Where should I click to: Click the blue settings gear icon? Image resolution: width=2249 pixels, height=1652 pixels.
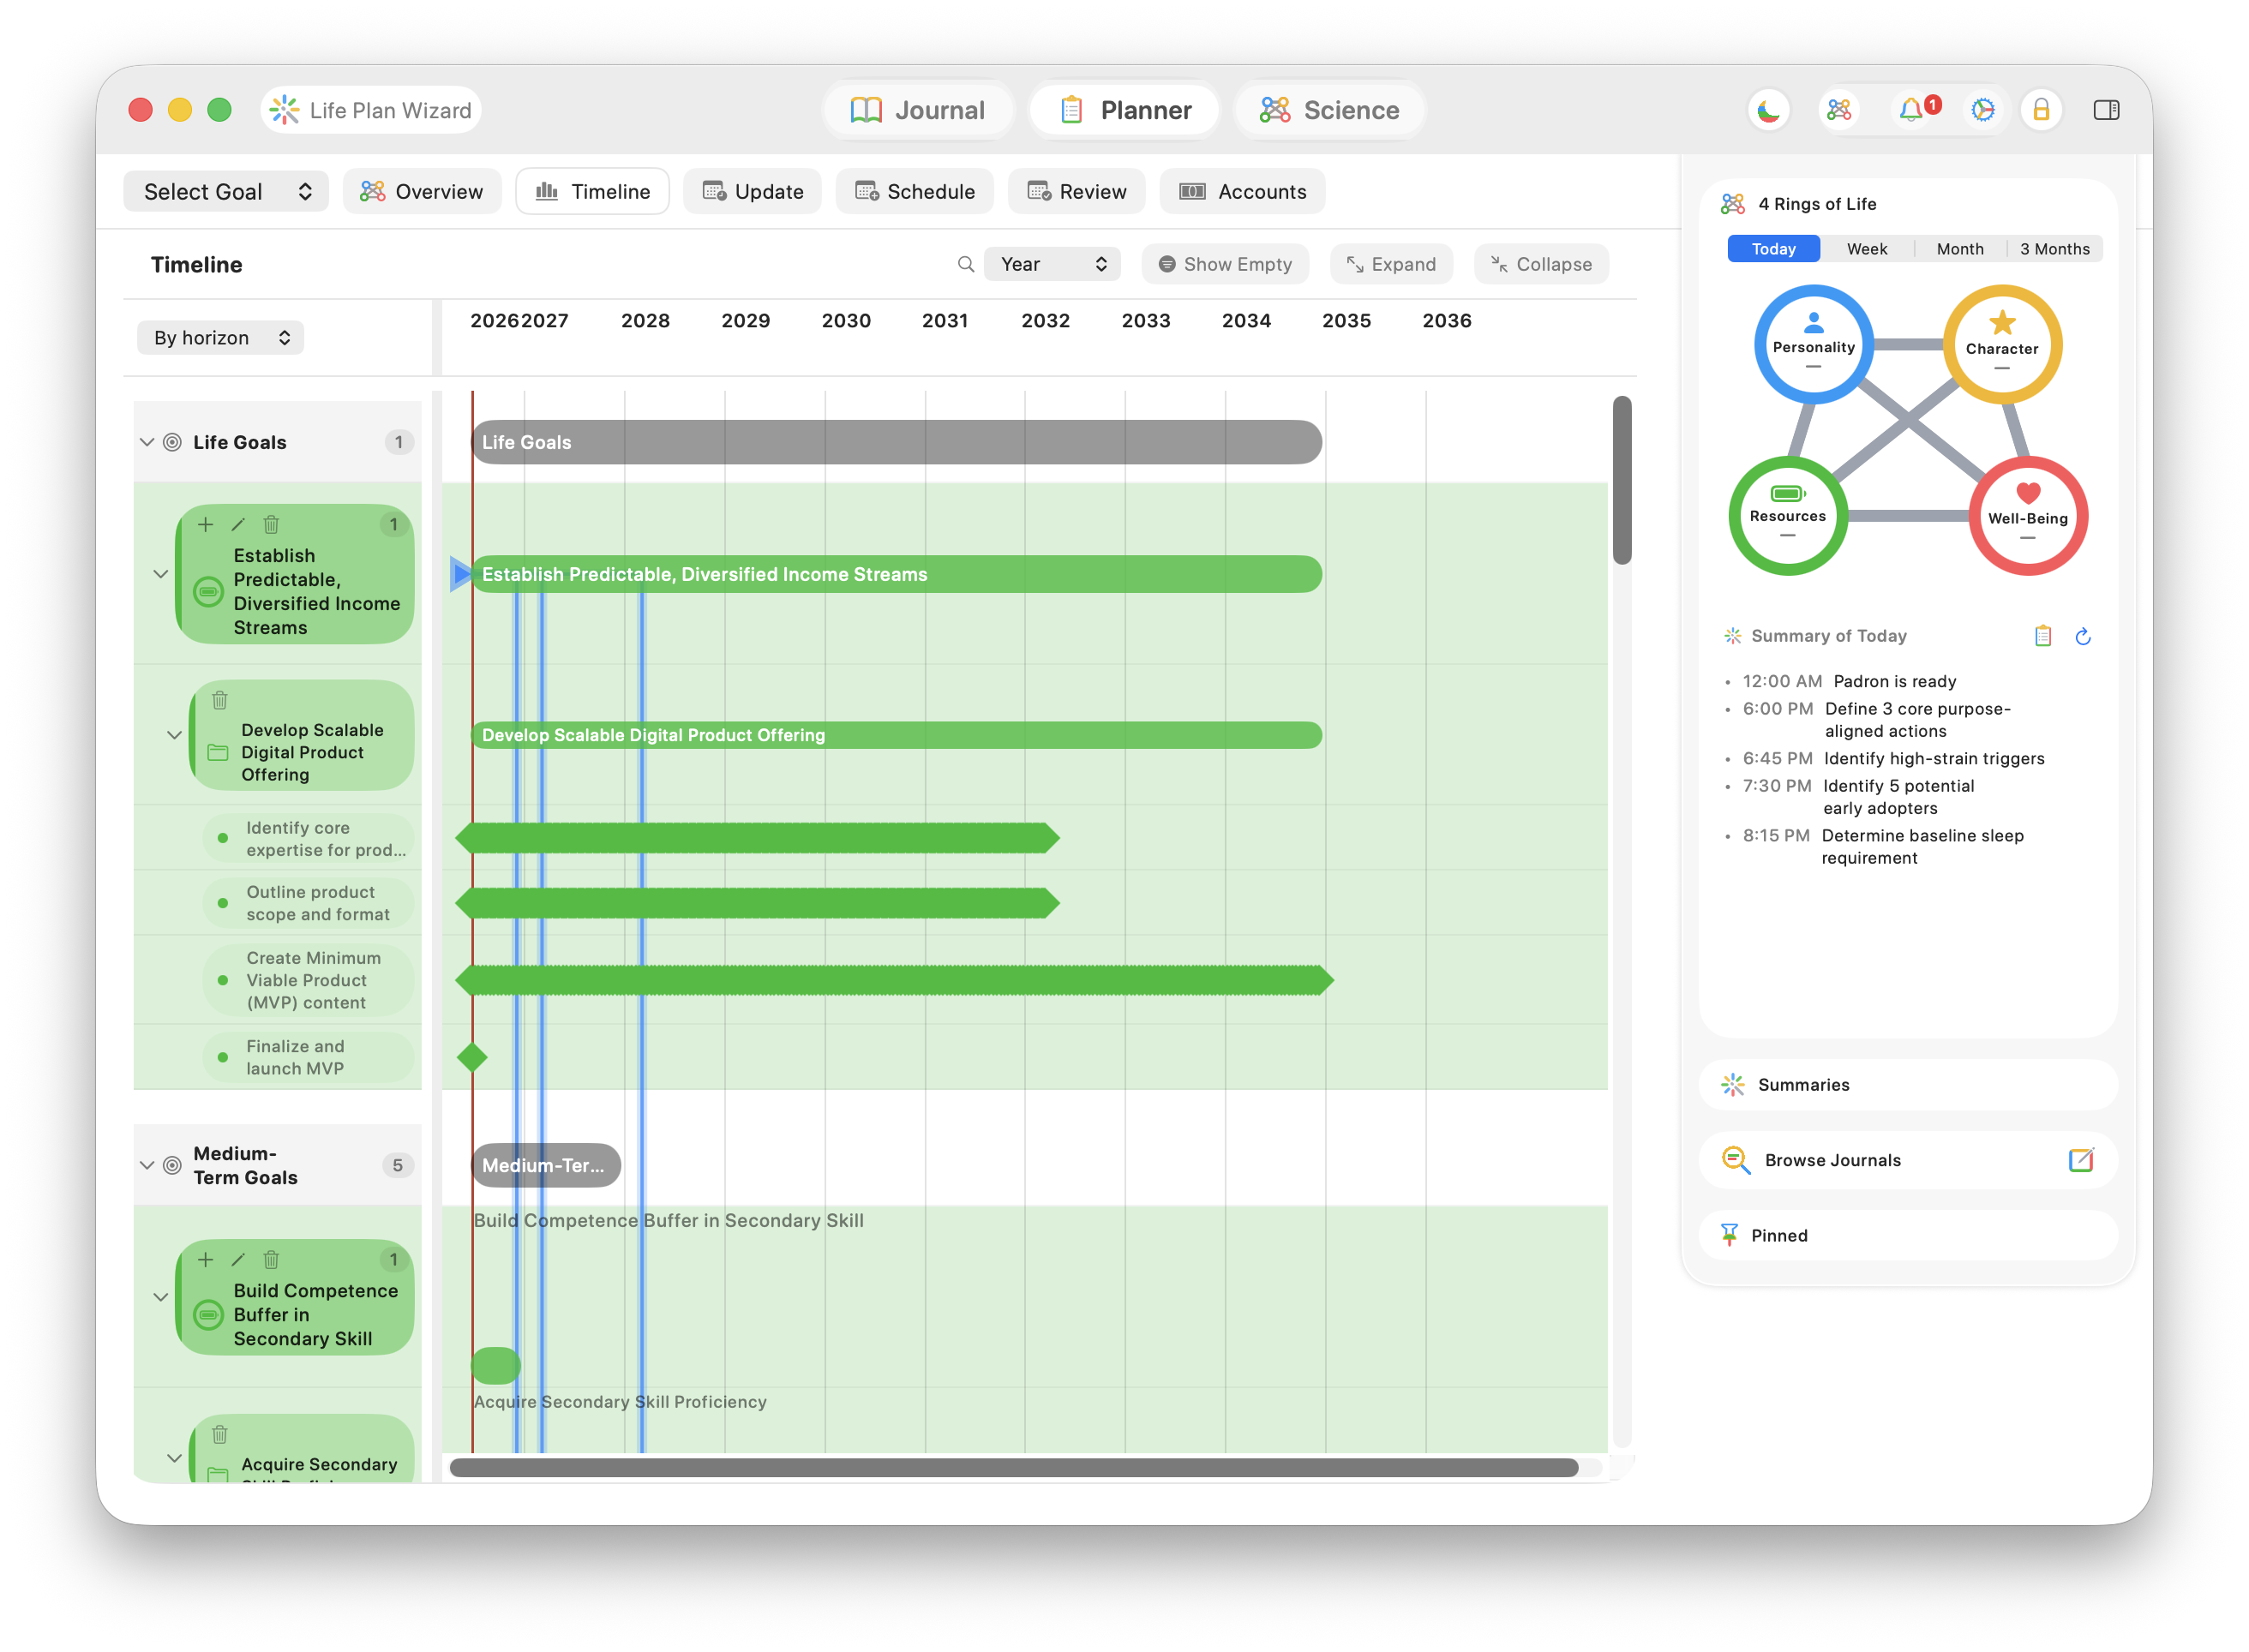[1982, 110]
